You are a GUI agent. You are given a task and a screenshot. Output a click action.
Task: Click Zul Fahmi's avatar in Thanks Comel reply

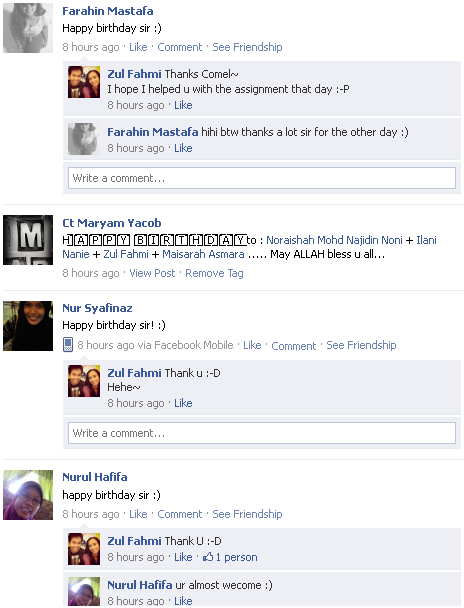[x=84, y=82]
